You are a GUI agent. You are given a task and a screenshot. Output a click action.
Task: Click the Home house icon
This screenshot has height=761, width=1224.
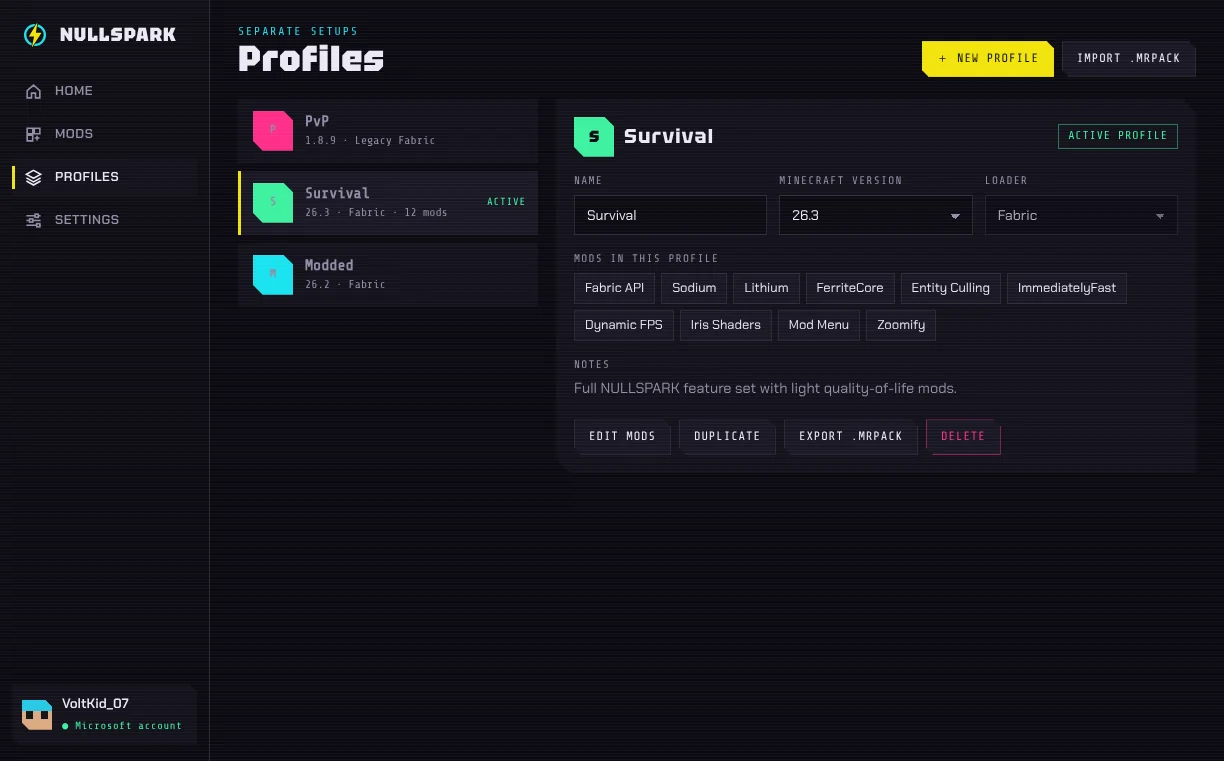[x=34, y=91]
